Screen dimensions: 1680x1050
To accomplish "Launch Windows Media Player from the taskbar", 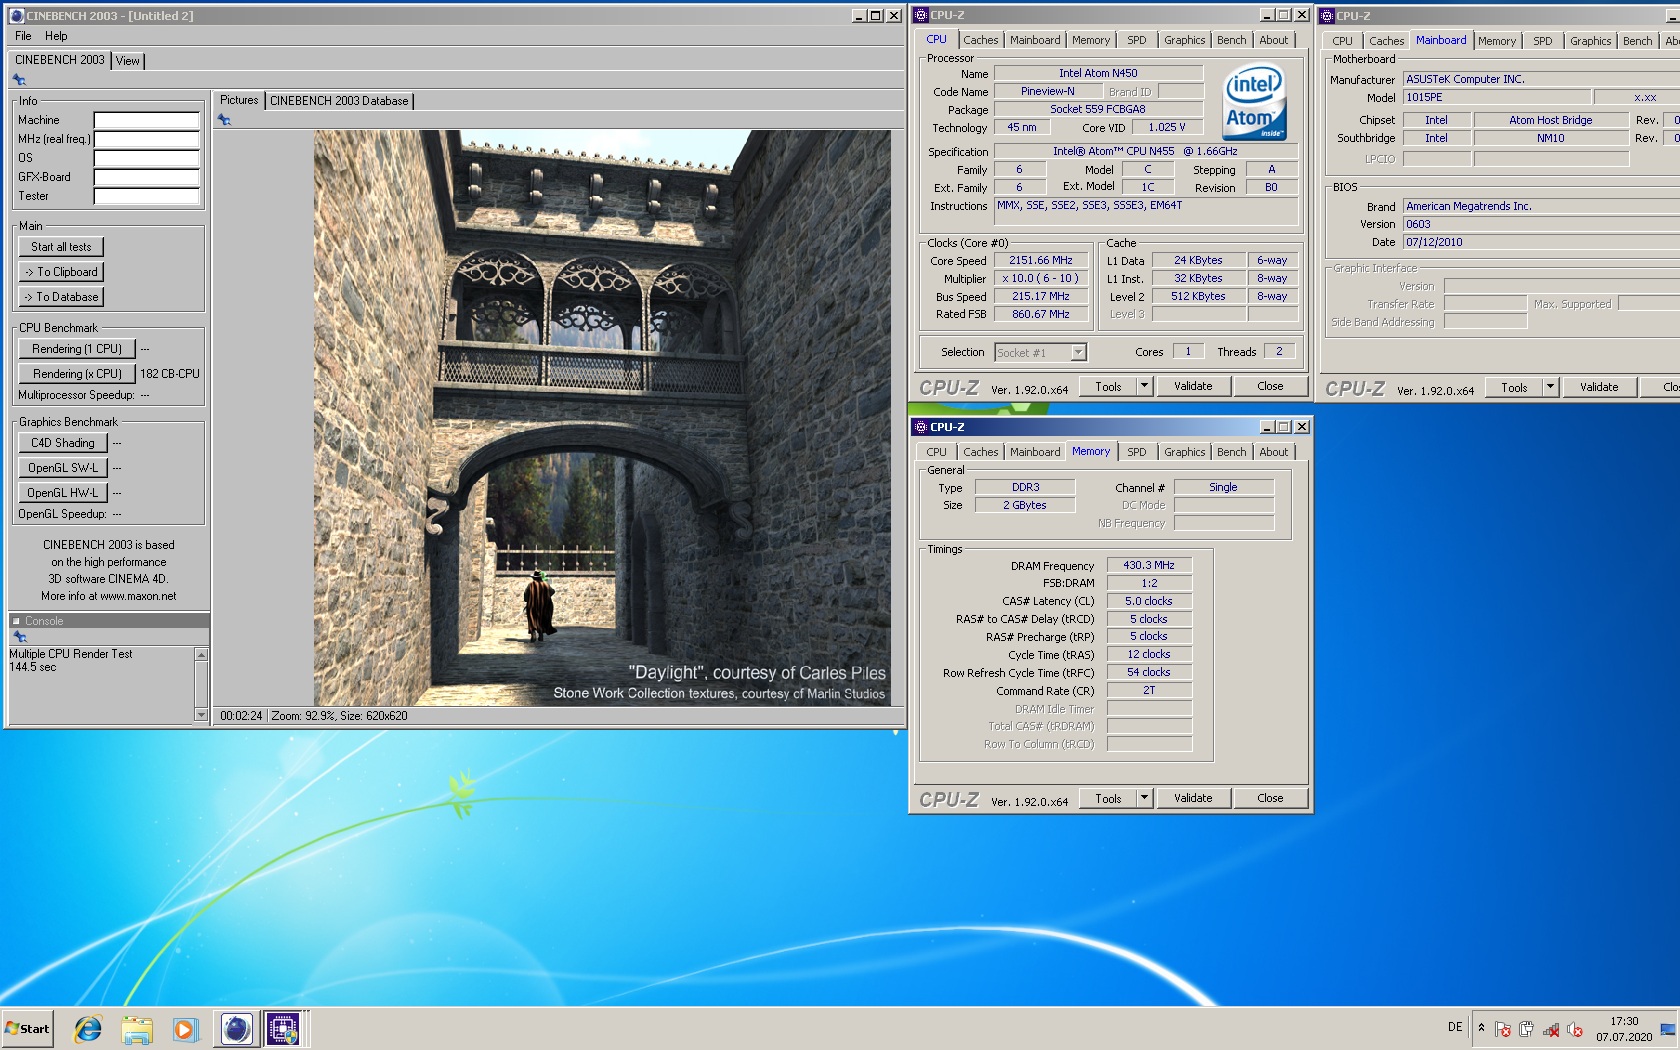I will tap(185, 1028).
